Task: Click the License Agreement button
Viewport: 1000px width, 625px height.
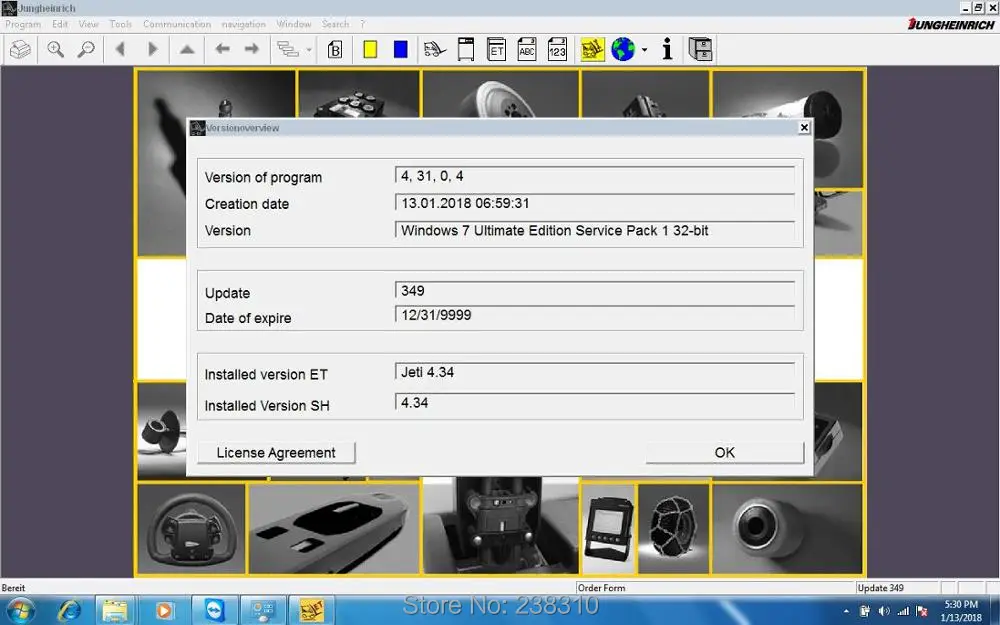Action: (276, 452)
